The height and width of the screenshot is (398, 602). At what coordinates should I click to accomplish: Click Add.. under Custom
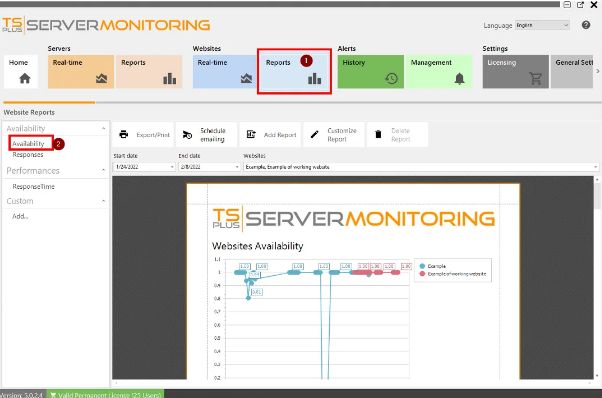[x=20, y=216]
